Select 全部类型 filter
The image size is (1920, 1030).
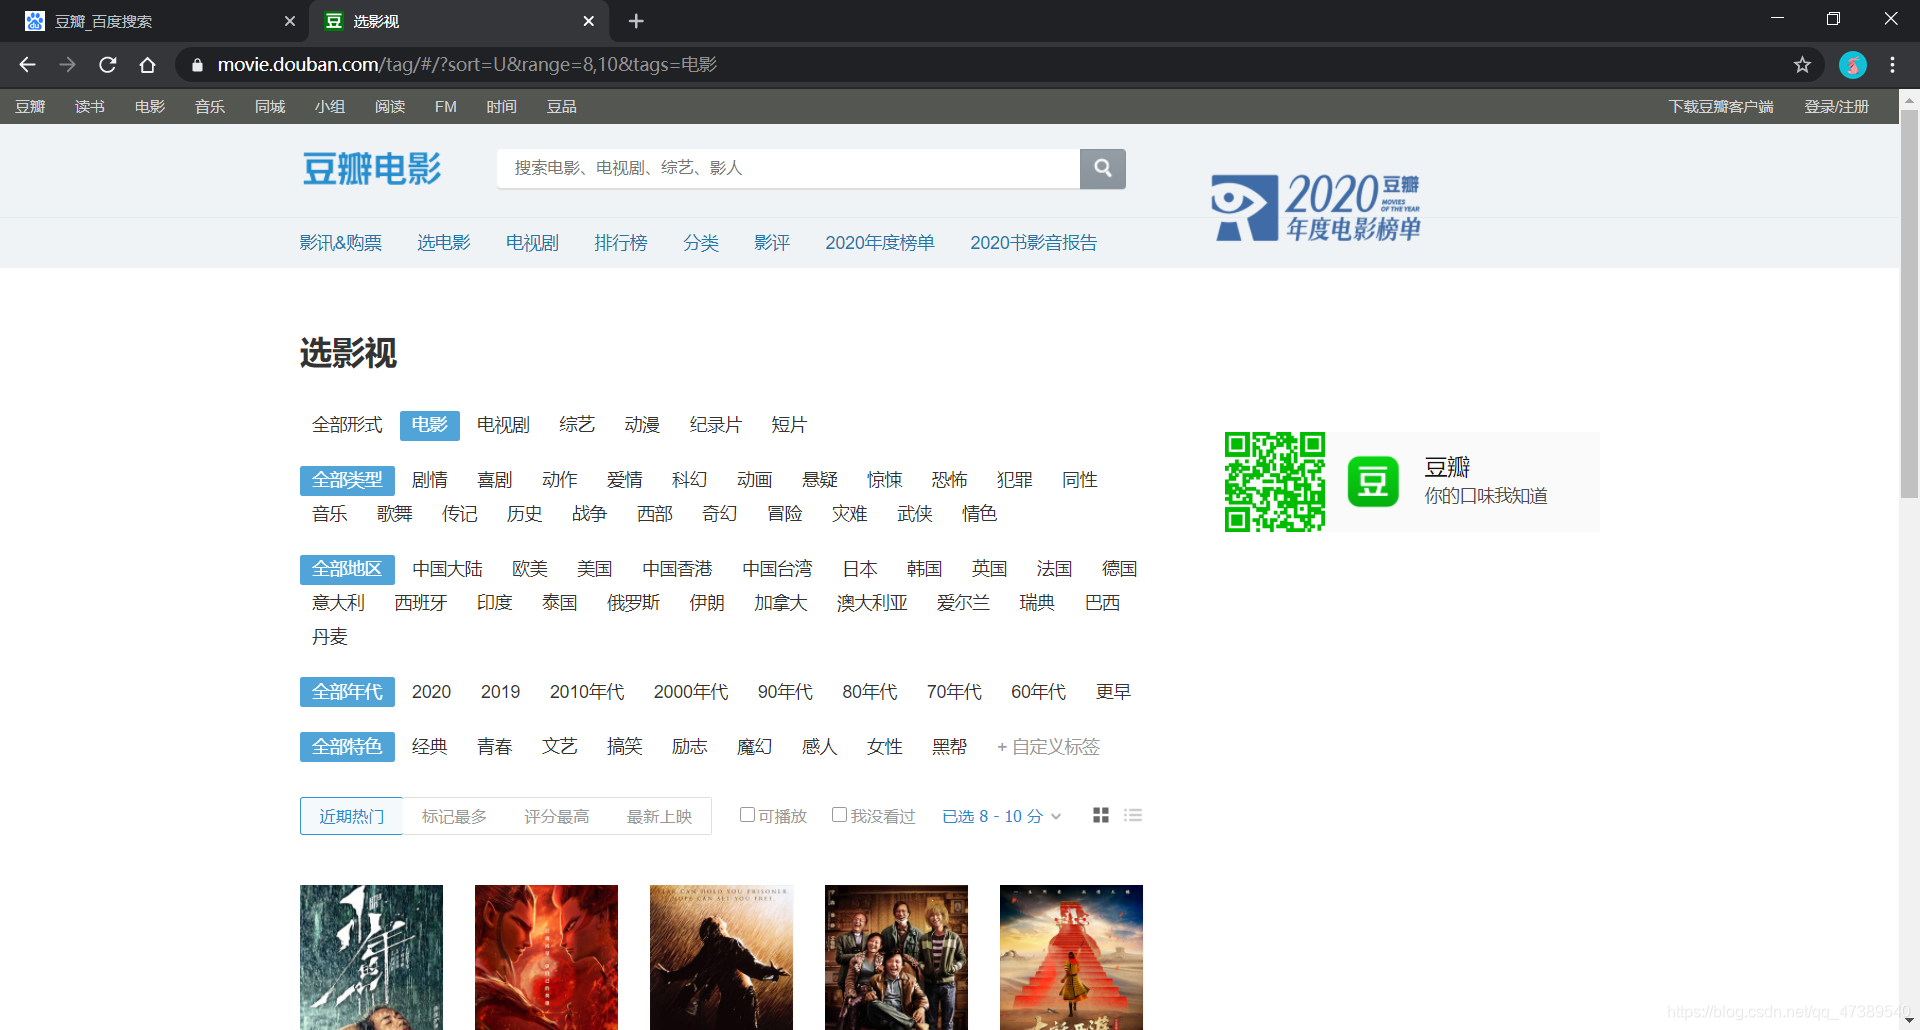coord(347,480)
